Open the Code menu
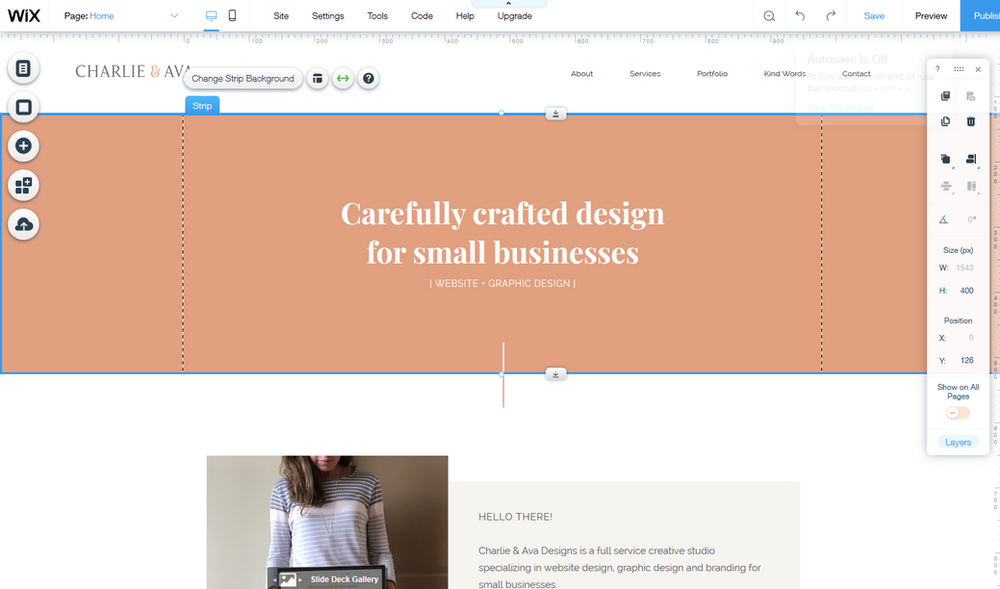Screen dimensions: 1000x589 tap(421, 15)
